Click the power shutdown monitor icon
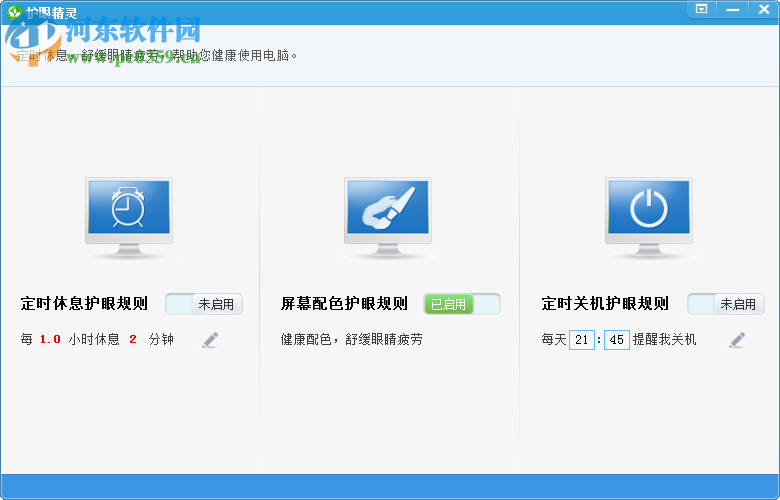 [649, 217]
